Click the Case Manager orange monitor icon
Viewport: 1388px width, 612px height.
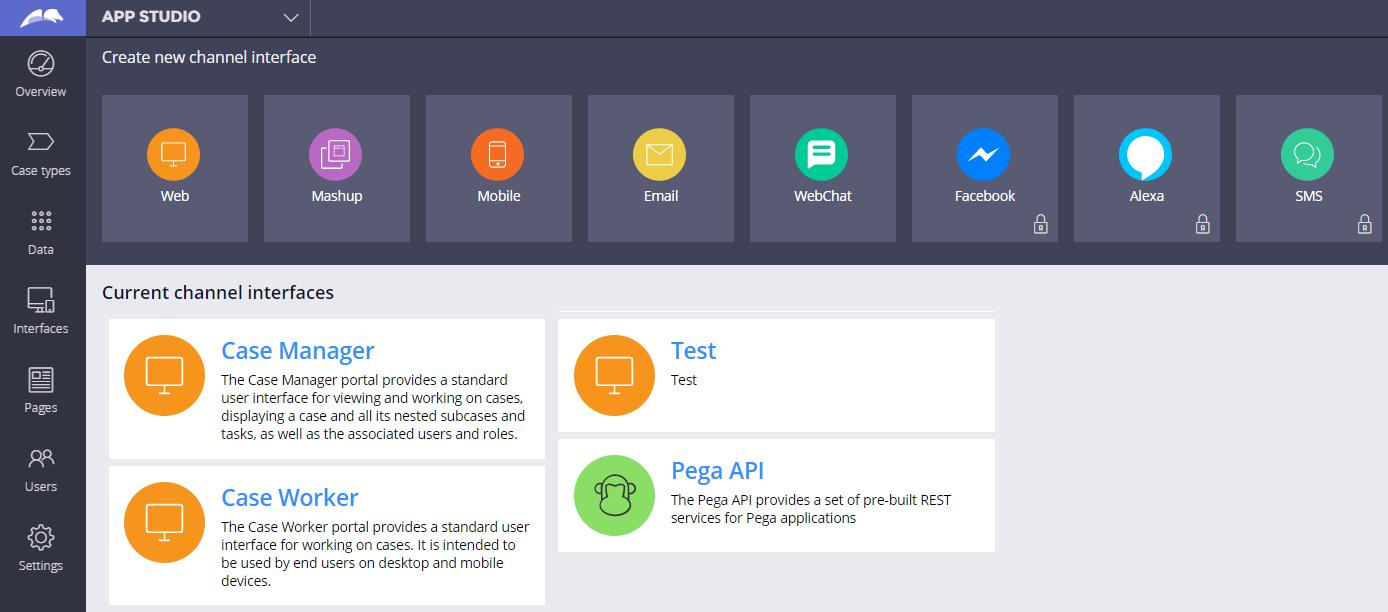[164, 375]
